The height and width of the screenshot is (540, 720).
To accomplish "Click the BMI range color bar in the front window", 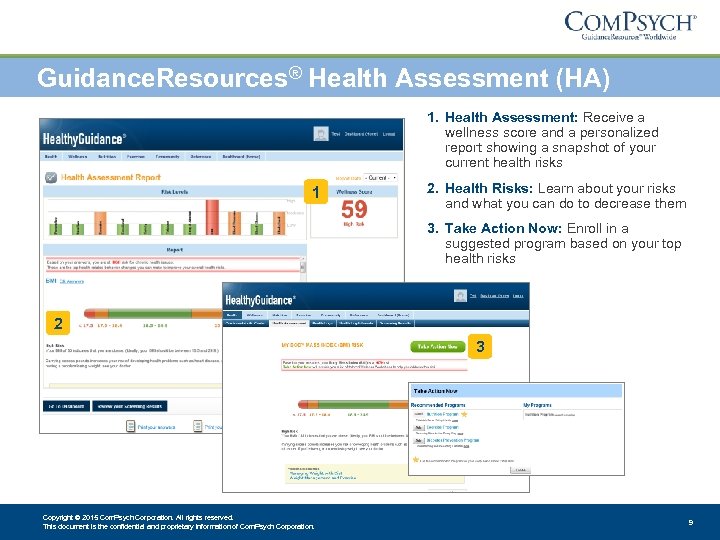I will pyautogui.click(x=354, y=405).
